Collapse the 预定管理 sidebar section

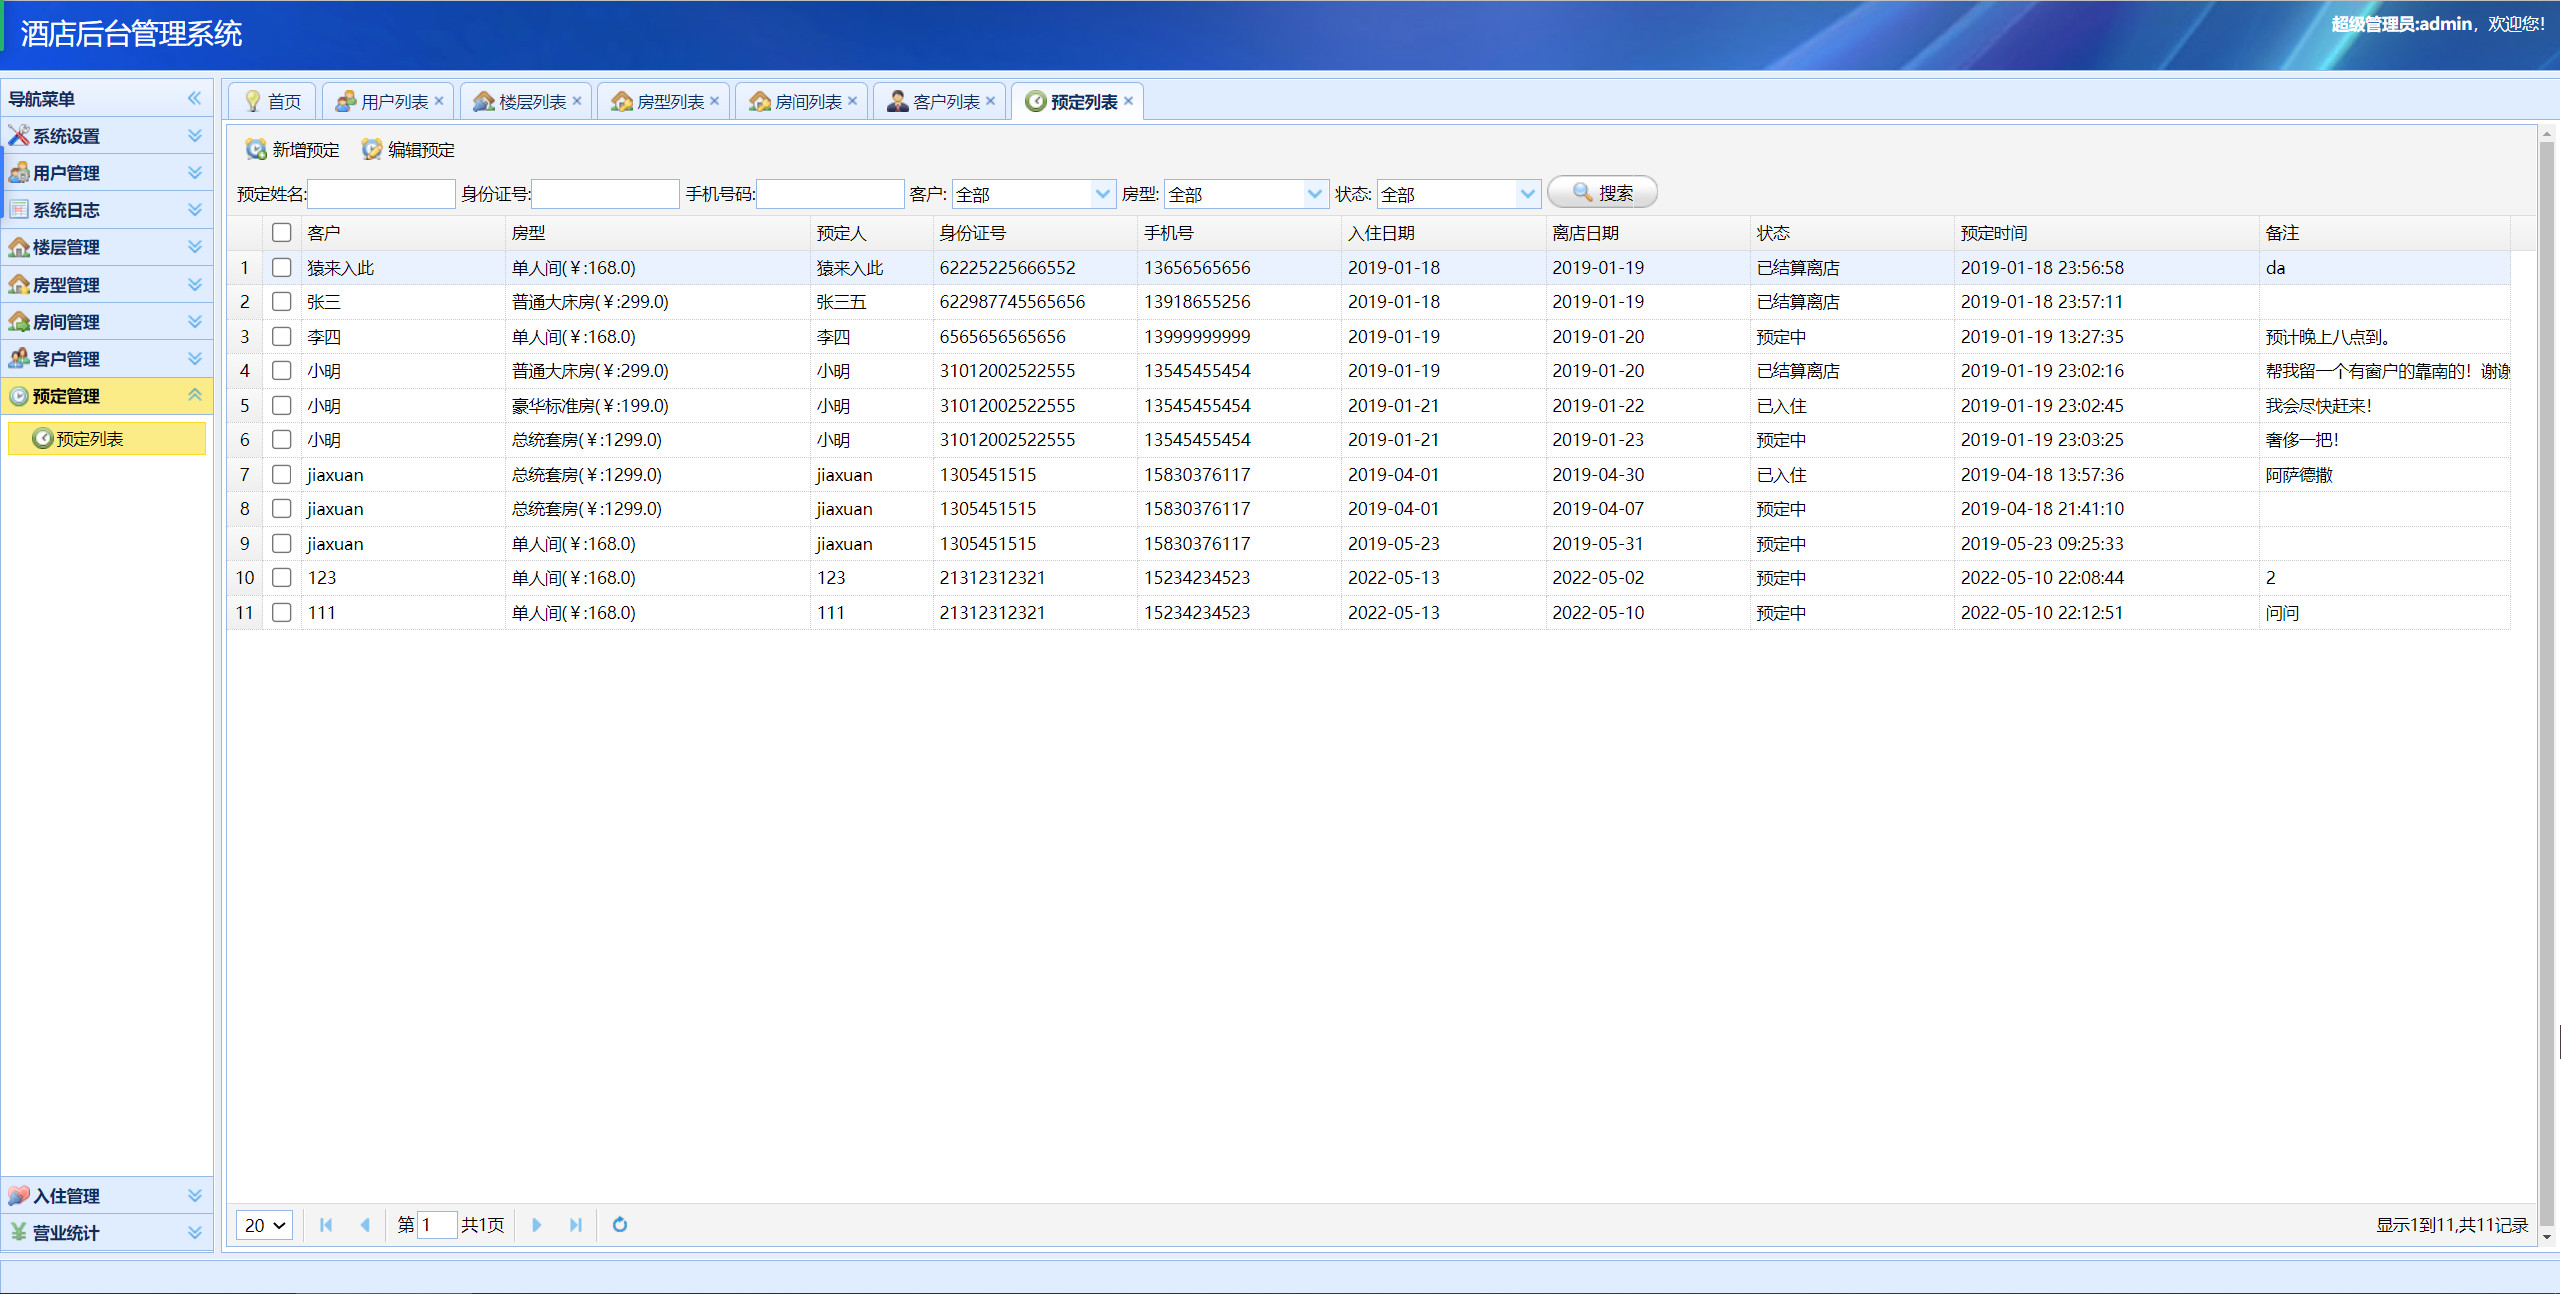click(x=194, y=395)
